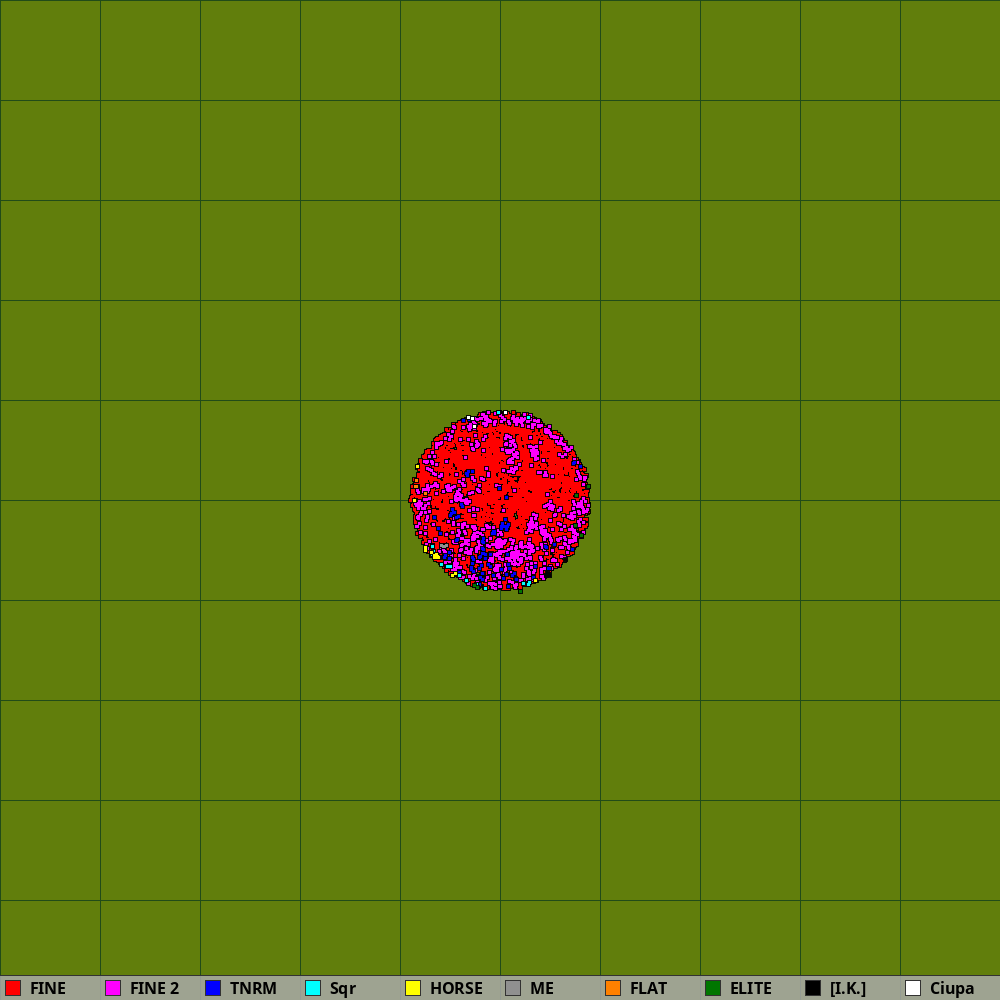Click the FLAT team name
The image size is (1000, 1000).
pos(648,988)
